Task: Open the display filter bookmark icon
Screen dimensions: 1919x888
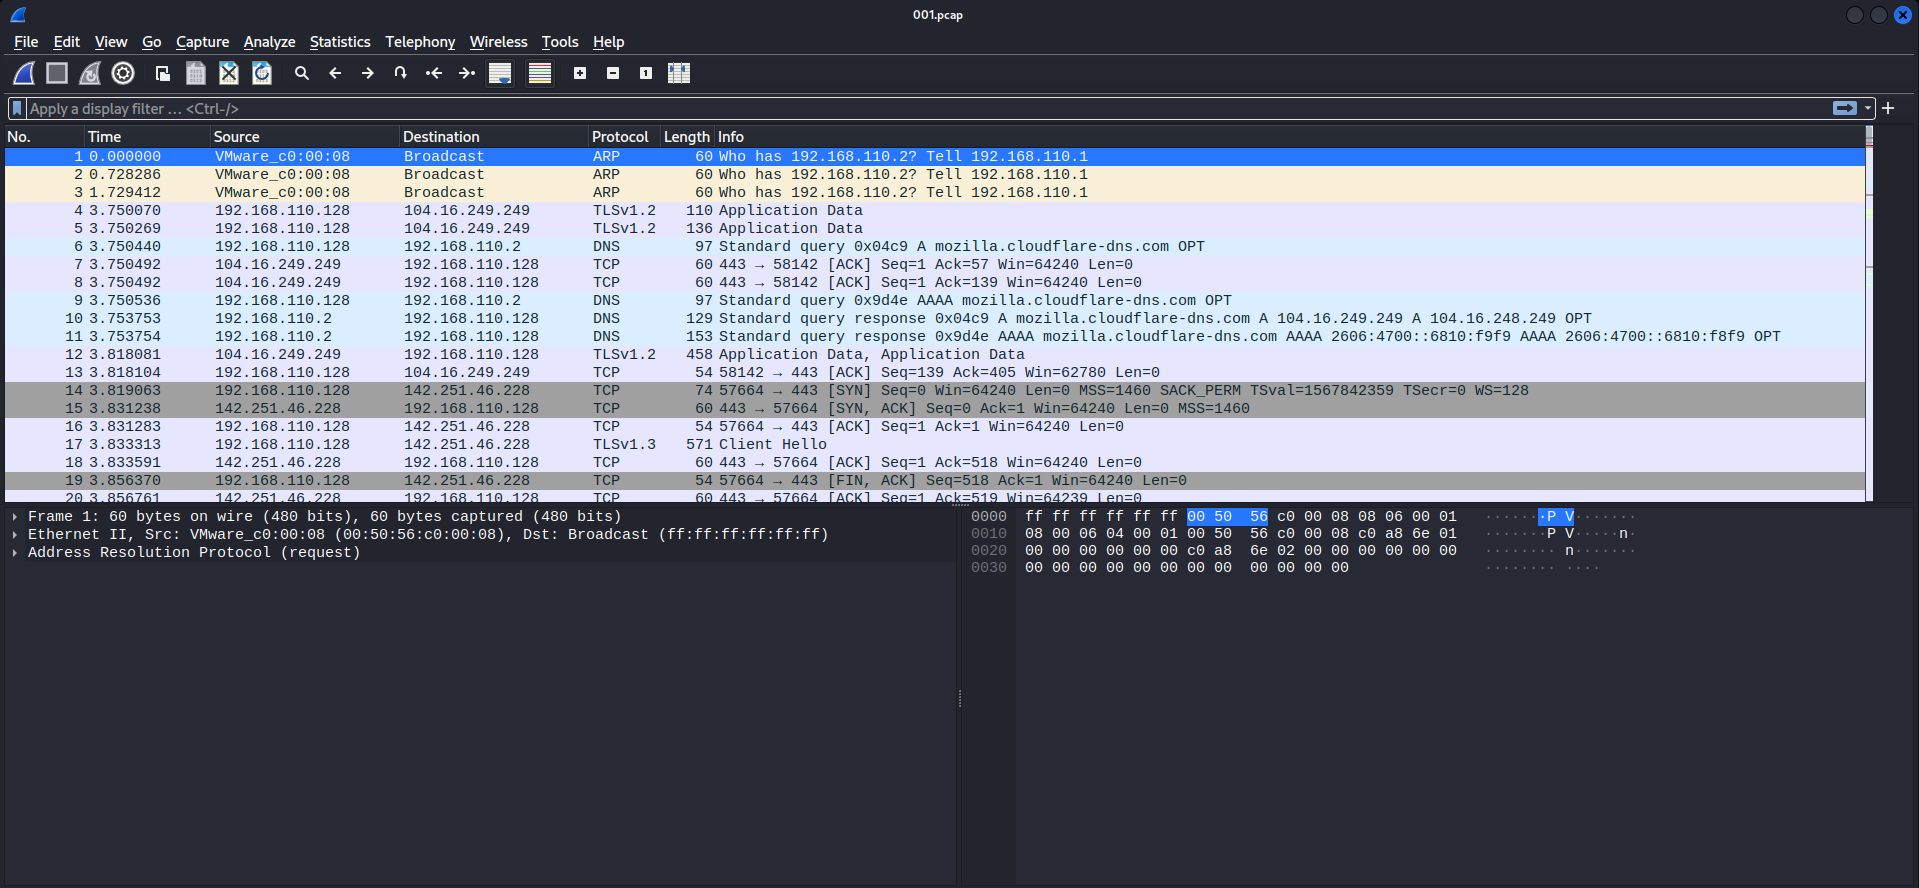Action: pyautogui.click(x=17, y=108)
